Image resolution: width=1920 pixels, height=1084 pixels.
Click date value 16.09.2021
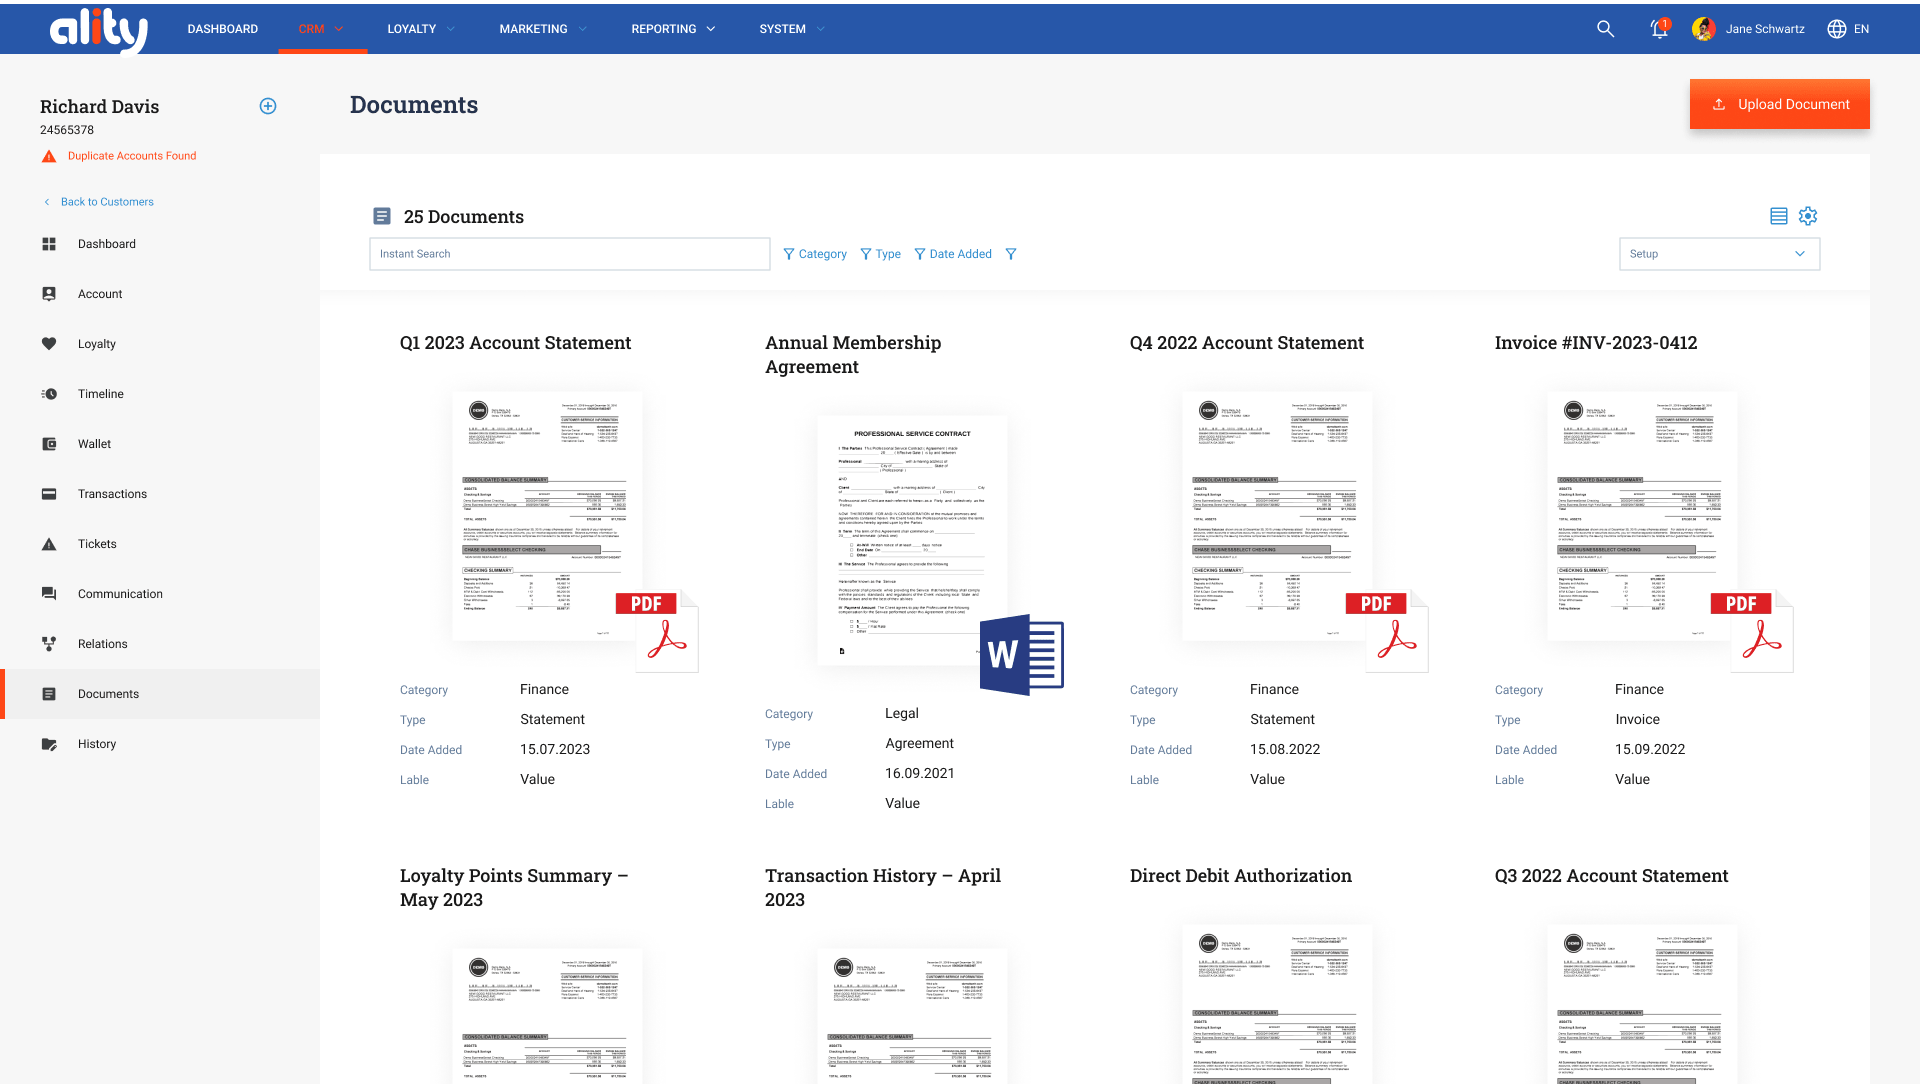920,774
